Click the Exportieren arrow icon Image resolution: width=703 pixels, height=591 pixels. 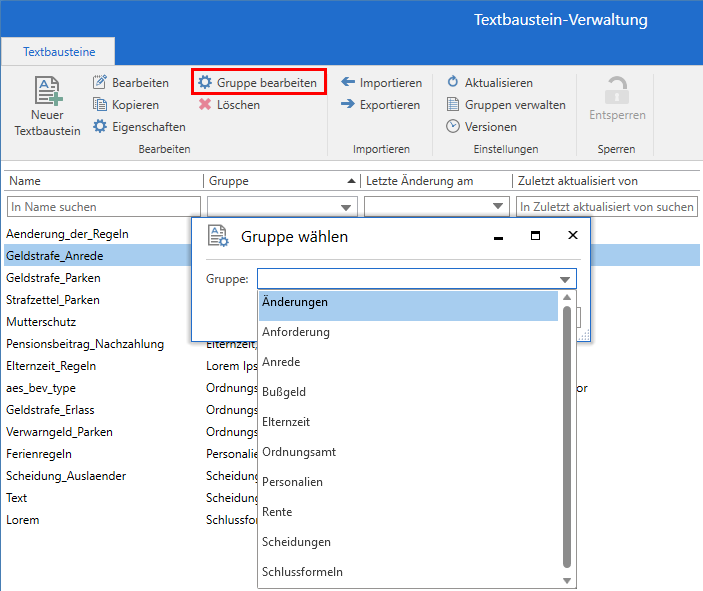tap(348, 105)
